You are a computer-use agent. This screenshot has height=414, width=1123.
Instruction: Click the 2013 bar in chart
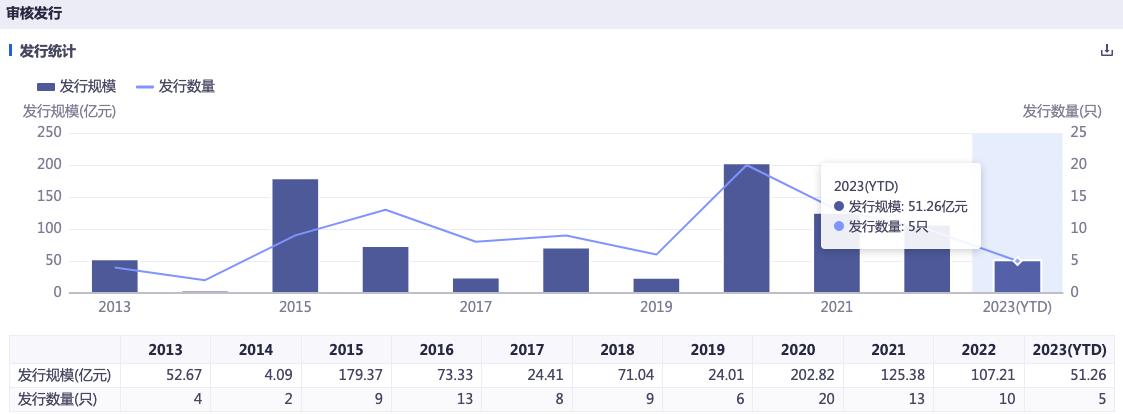coord(115,276)
